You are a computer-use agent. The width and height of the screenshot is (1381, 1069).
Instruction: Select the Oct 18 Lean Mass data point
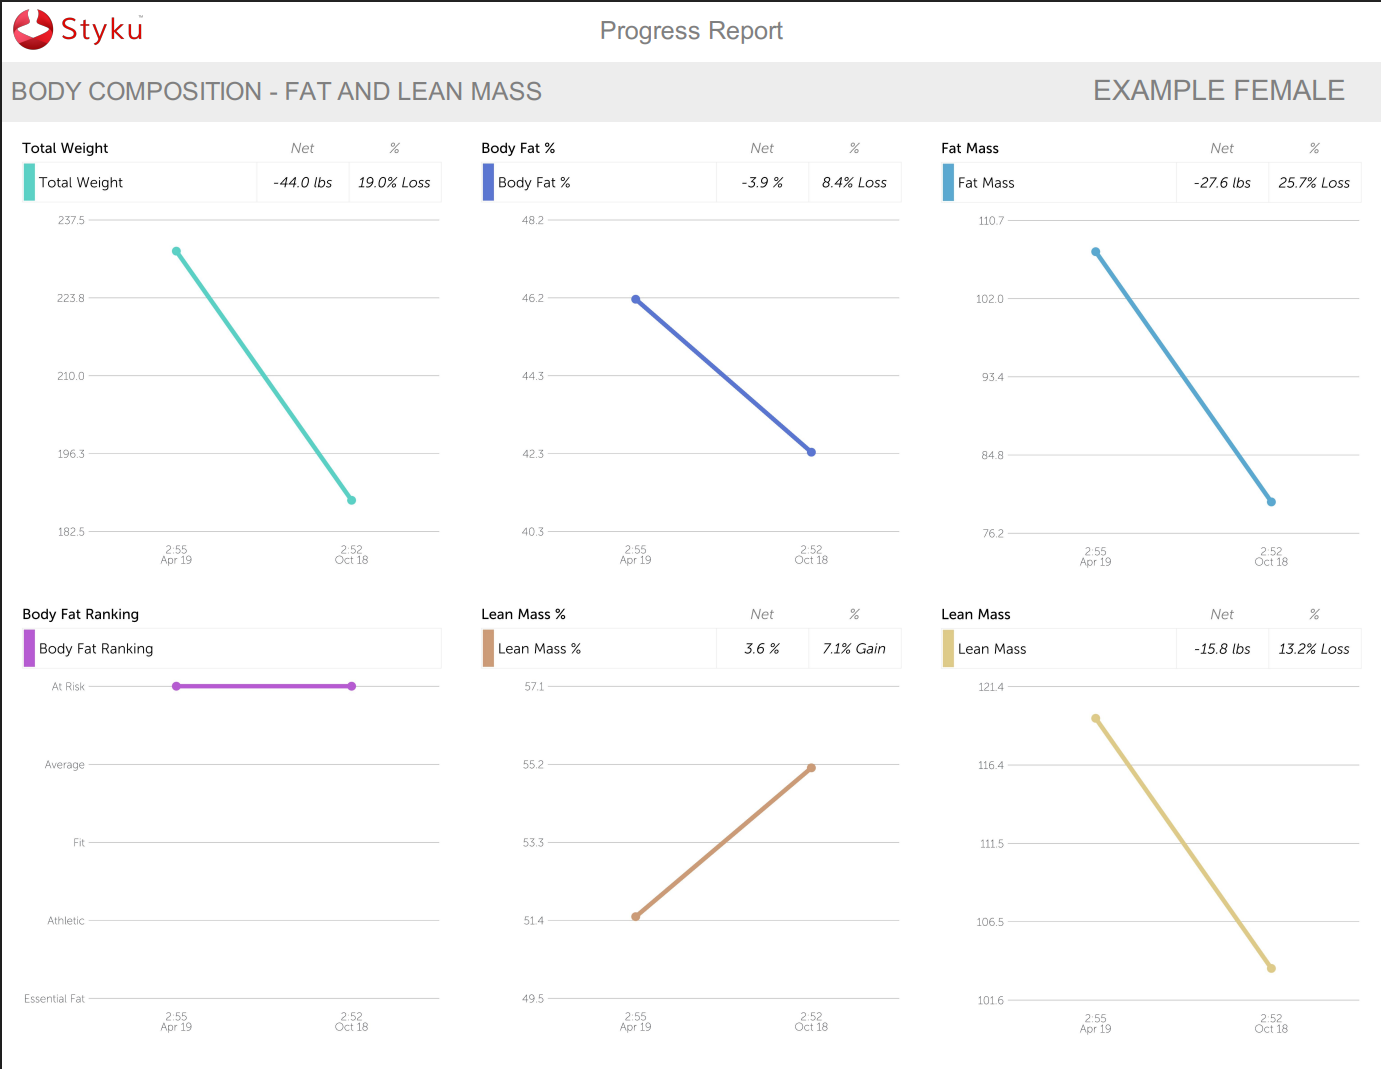coord(1271,968)
